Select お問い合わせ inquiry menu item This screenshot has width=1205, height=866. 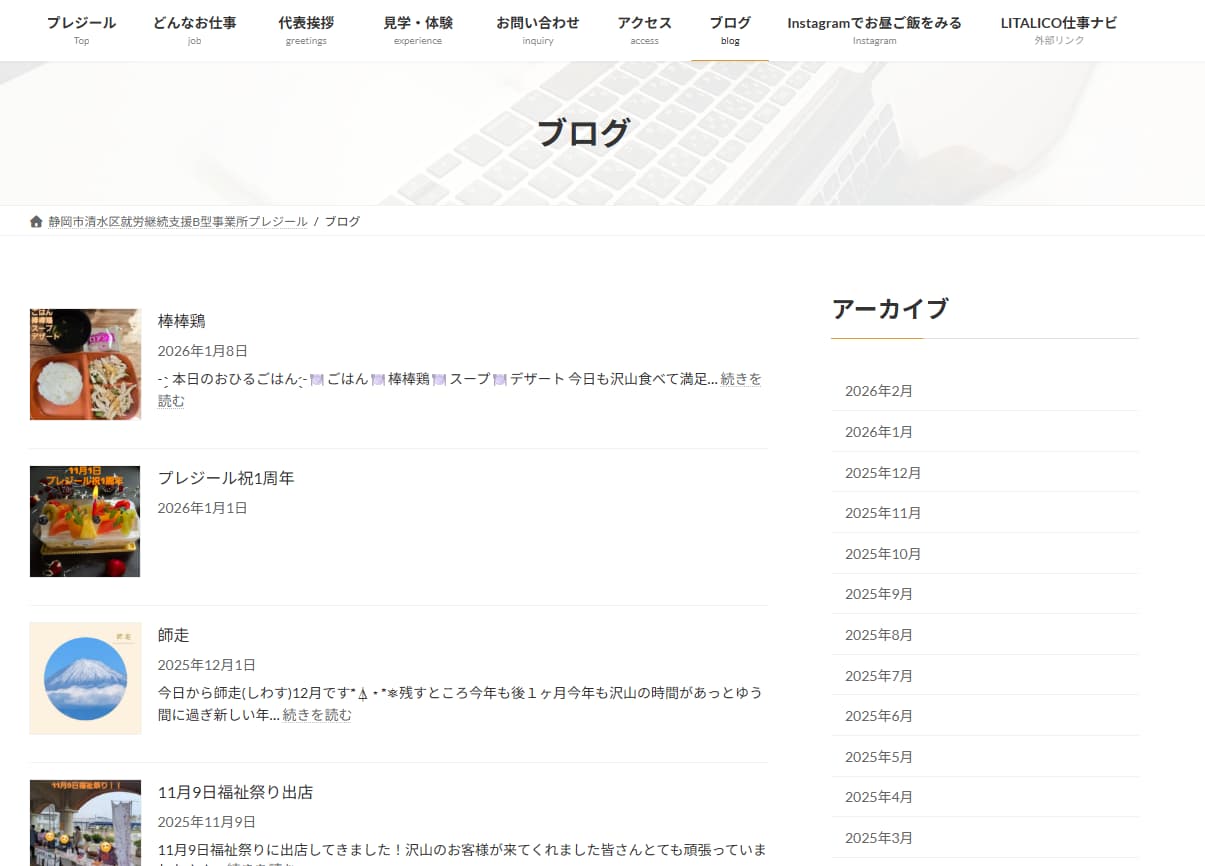[537, 30]
